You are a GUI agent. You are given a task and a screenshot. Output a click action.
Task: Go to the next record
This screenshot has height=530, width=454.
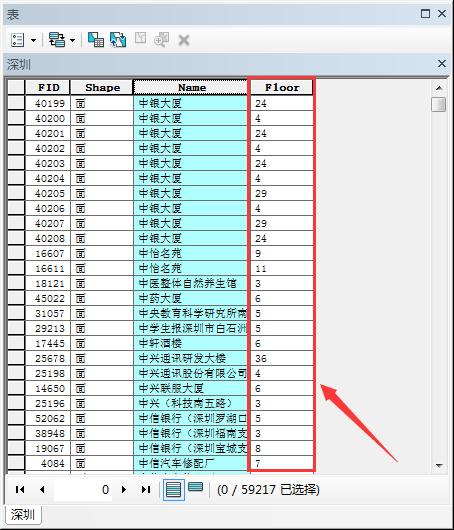(x=124, y=489)
